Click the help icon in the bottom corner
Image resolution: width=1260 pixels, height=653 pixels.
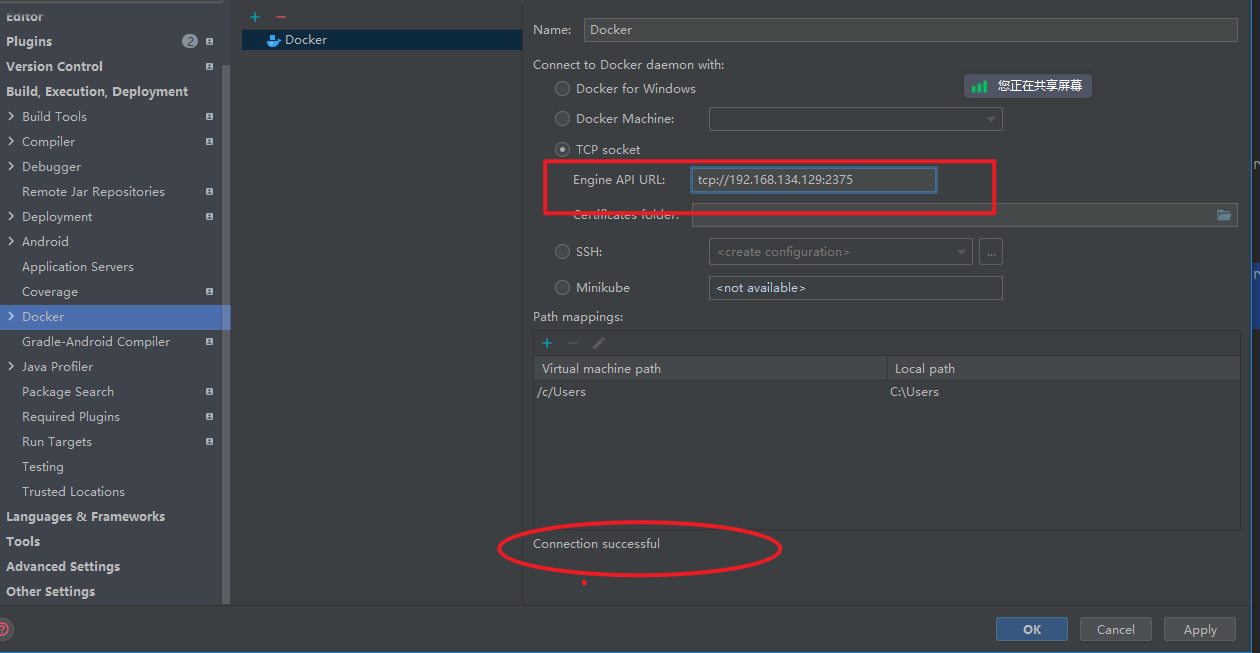pyautogui.click(x=4, y=629)
